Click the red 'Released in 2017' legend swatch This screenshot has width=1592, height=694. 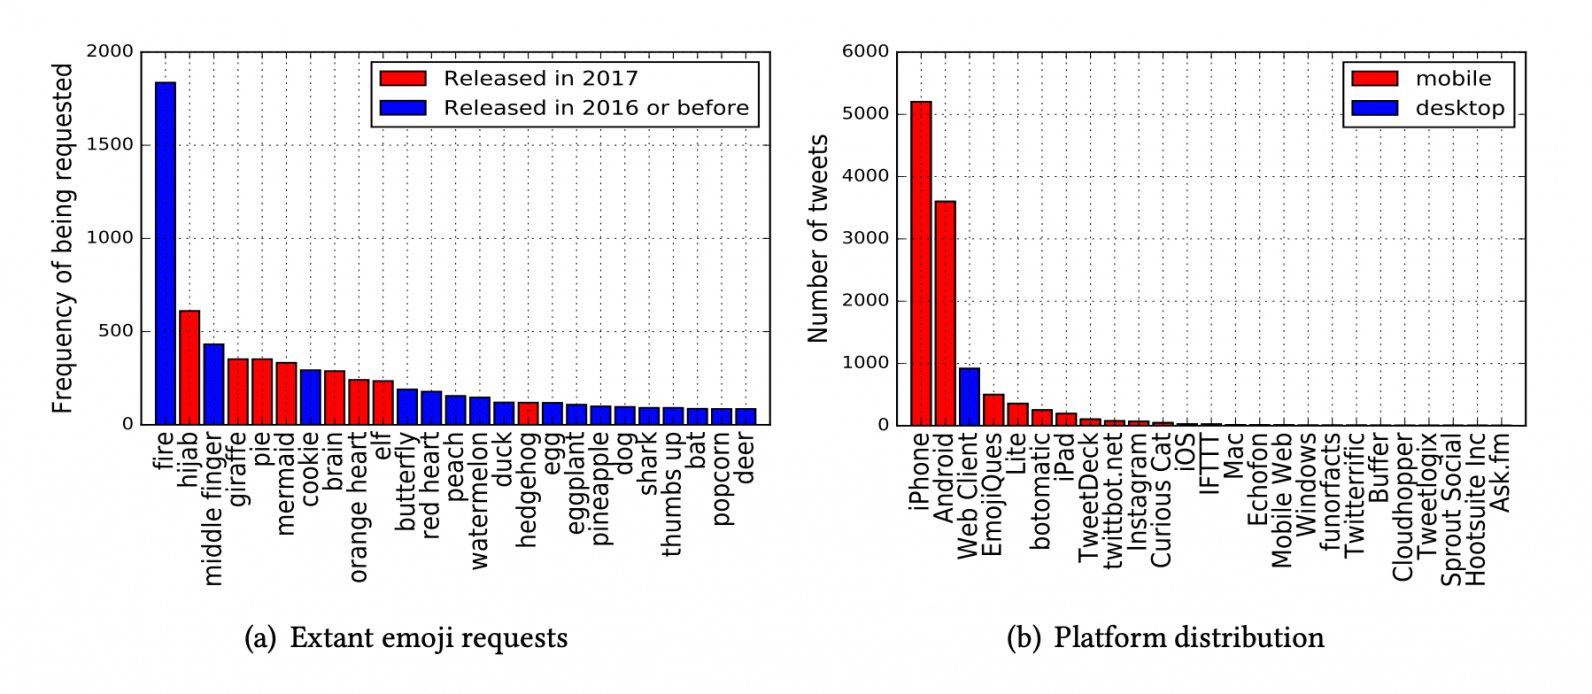(x=403, y=79)
